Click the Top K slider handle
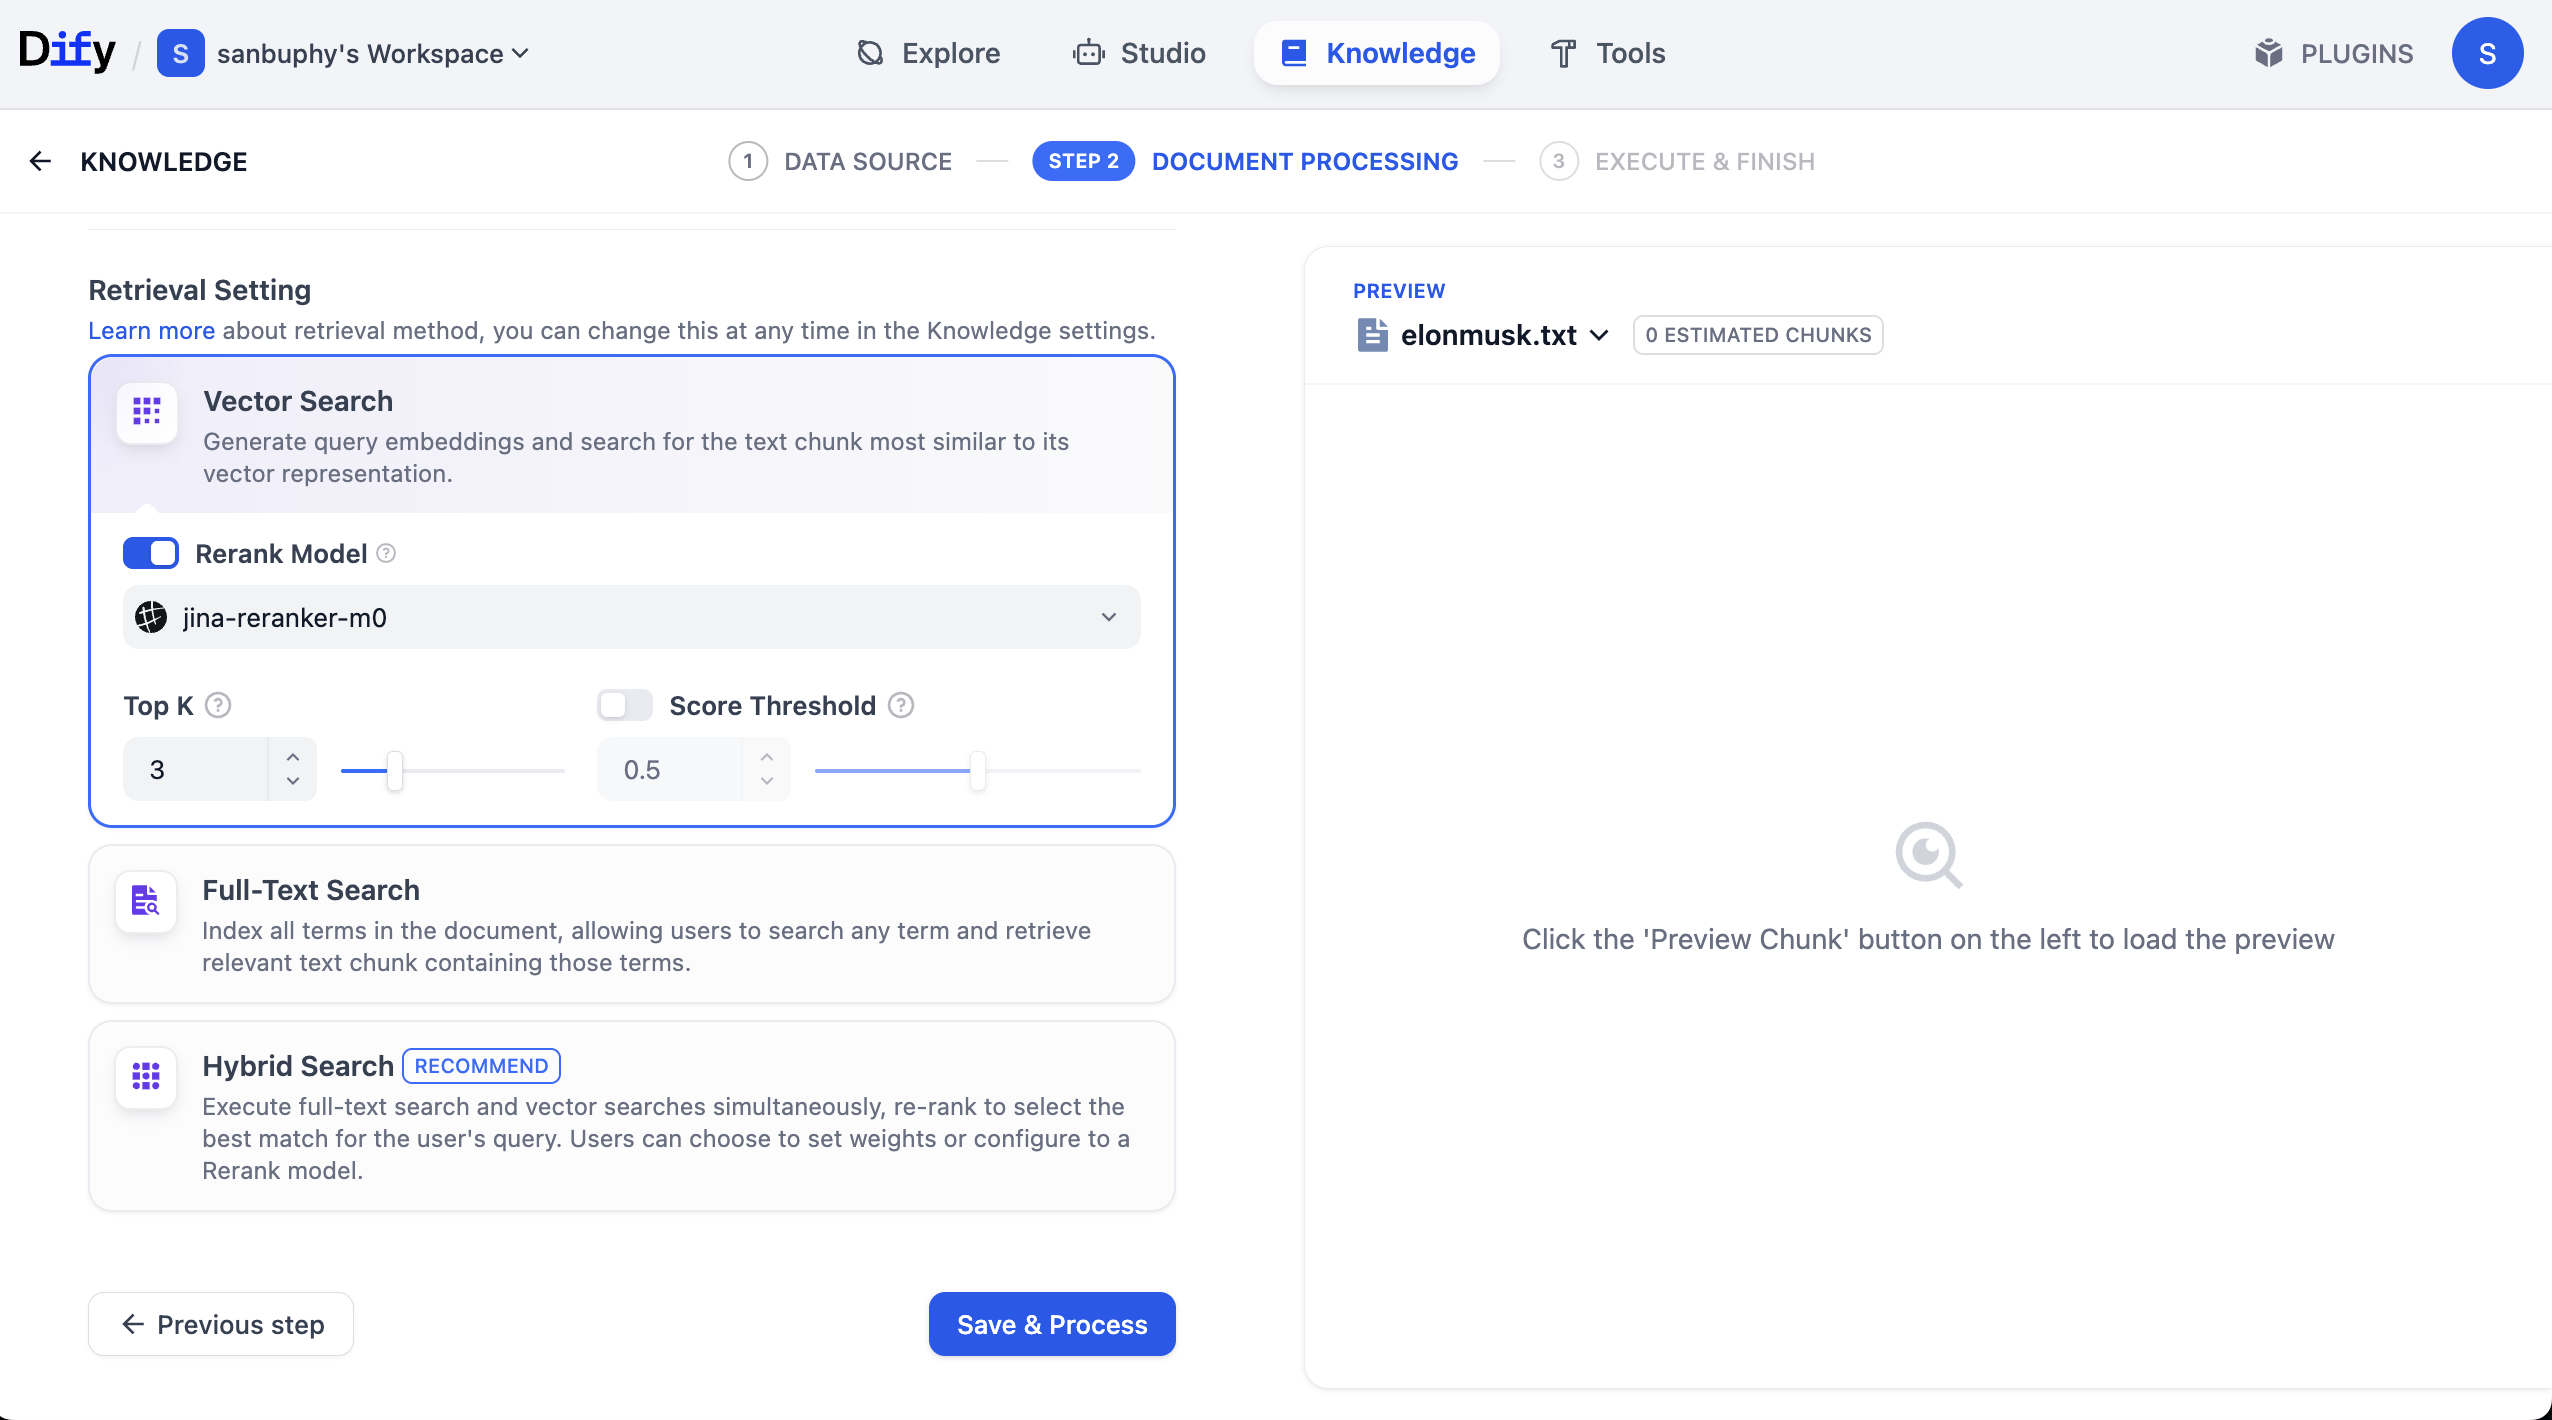This screenshot has width=2552, height=1420. pyautogui.click(x=395, y=770)
